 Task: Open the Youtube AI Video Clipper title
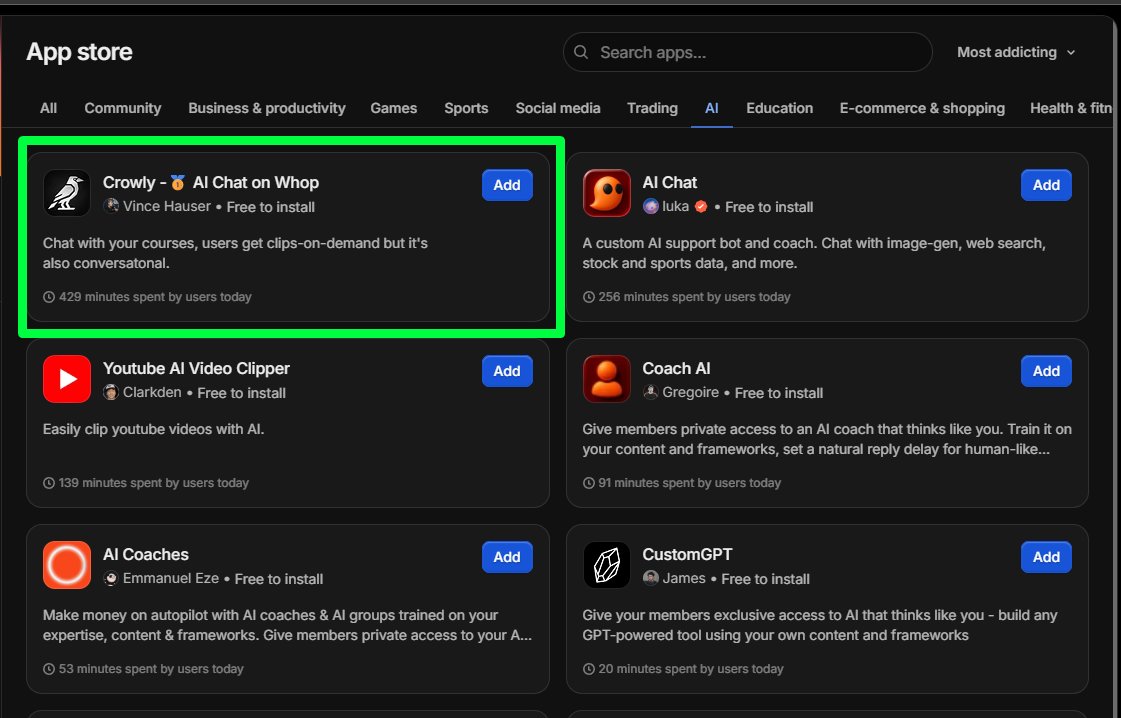tap(197, 368)
